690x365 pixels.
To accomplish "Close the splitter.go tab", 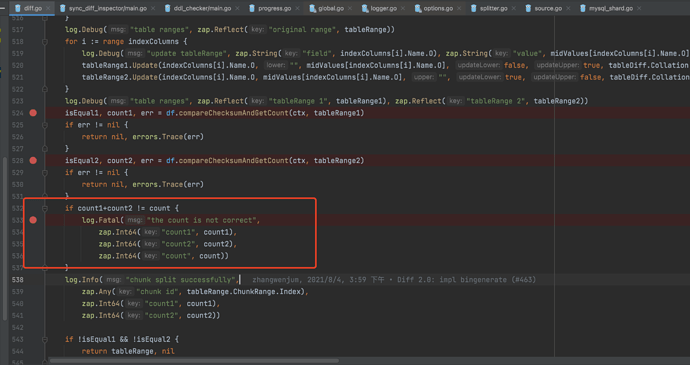I will click(514, 8).
